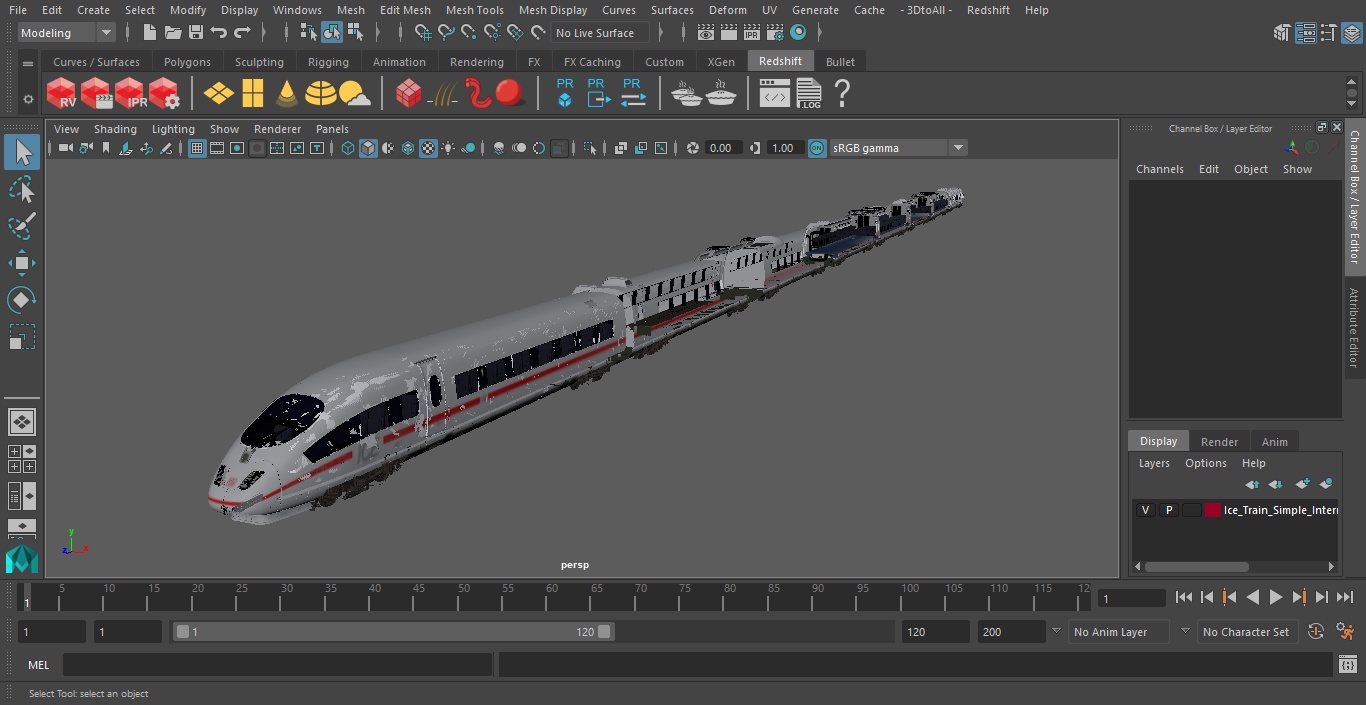Toggle textured display in viewport

(x=428, y=148)
